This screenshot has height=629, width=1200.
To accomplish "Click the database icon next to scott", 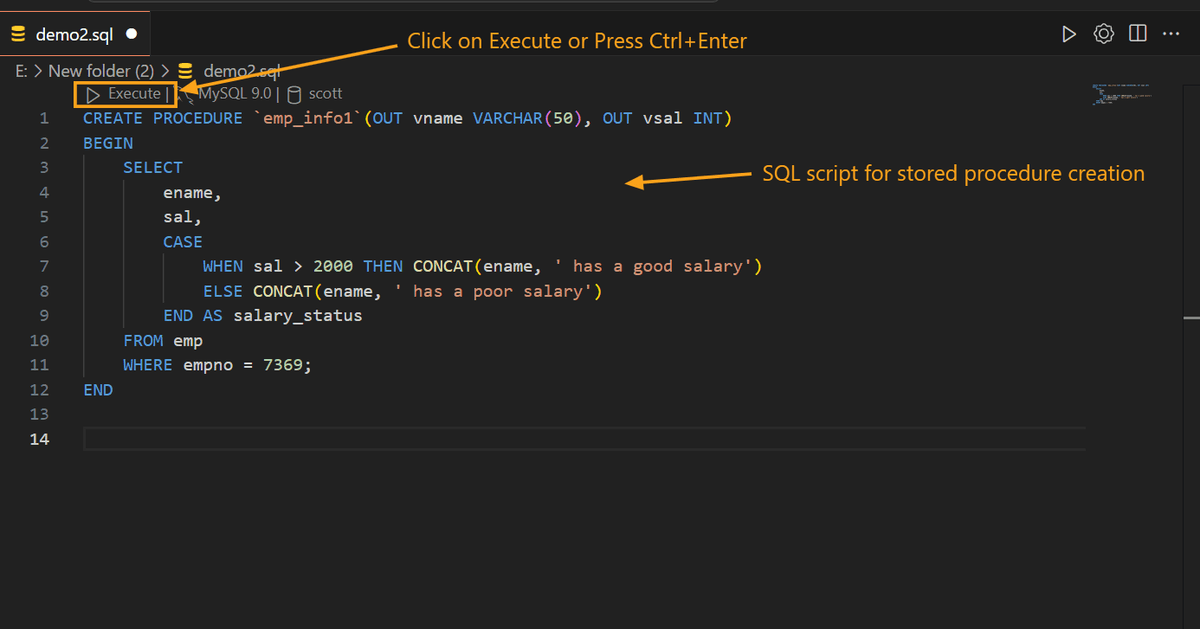I will click(293, 93).
